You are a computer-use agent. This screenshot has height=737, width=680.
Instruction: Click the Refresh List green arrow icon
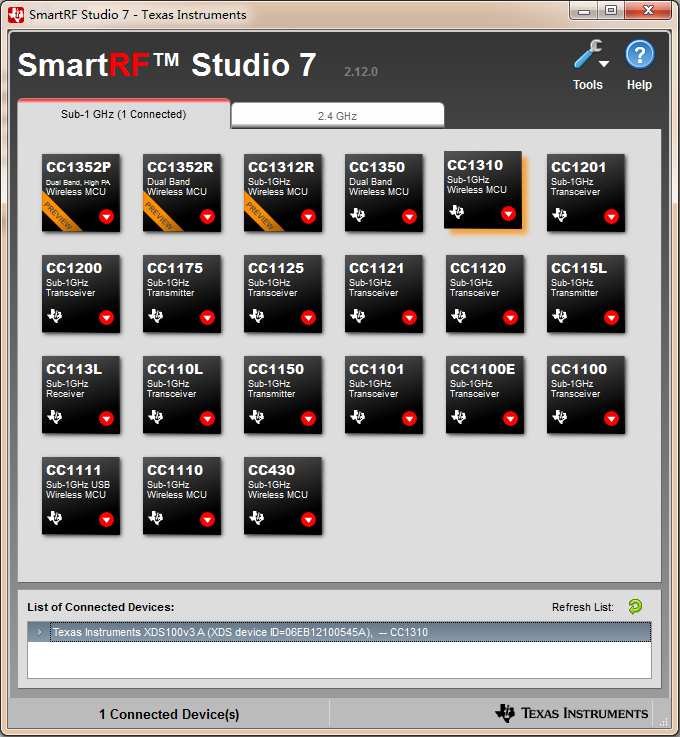pos(635,606)
